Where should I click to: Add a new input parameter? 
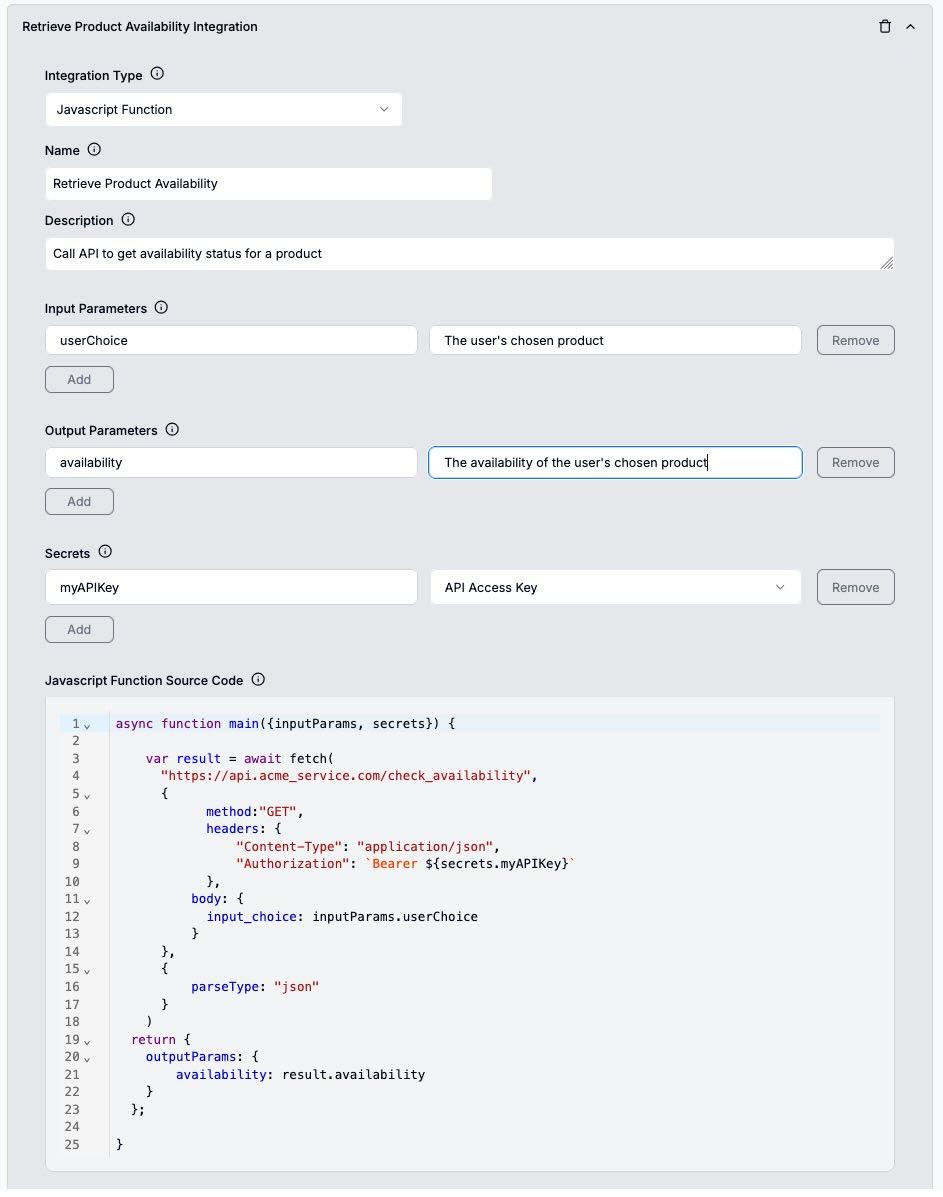coord(79,379)
